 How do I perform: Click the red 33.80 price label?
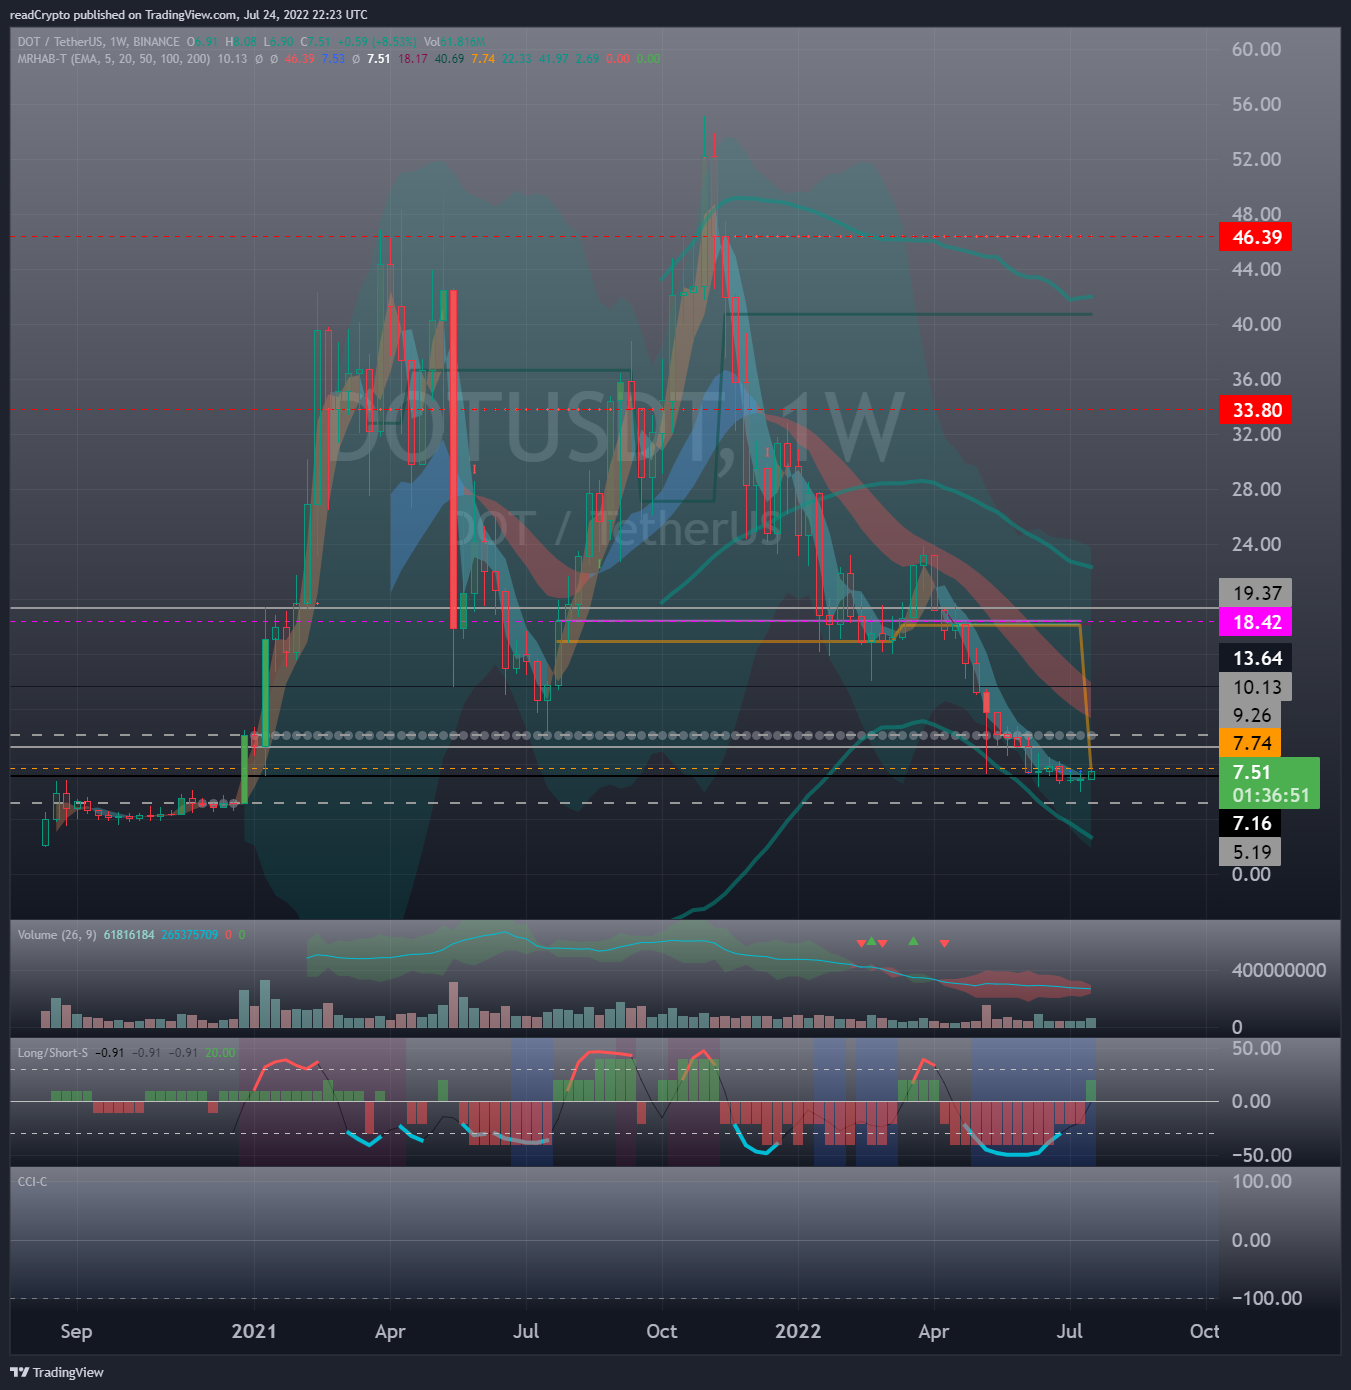[1256, 410]
